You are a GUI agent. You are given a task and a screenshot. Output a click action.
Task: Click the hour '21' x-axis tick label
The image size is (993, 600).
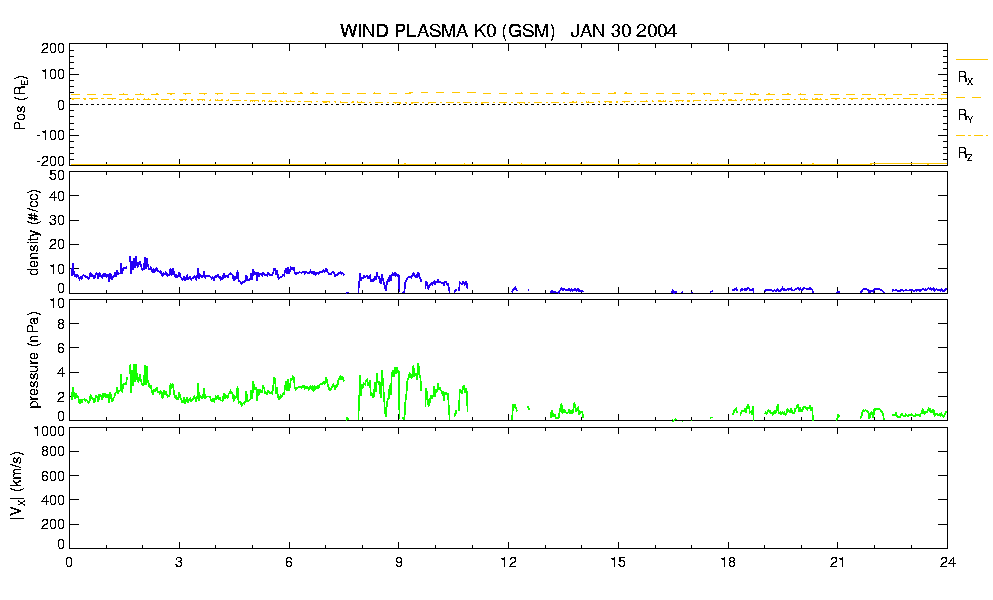[838, 562]
